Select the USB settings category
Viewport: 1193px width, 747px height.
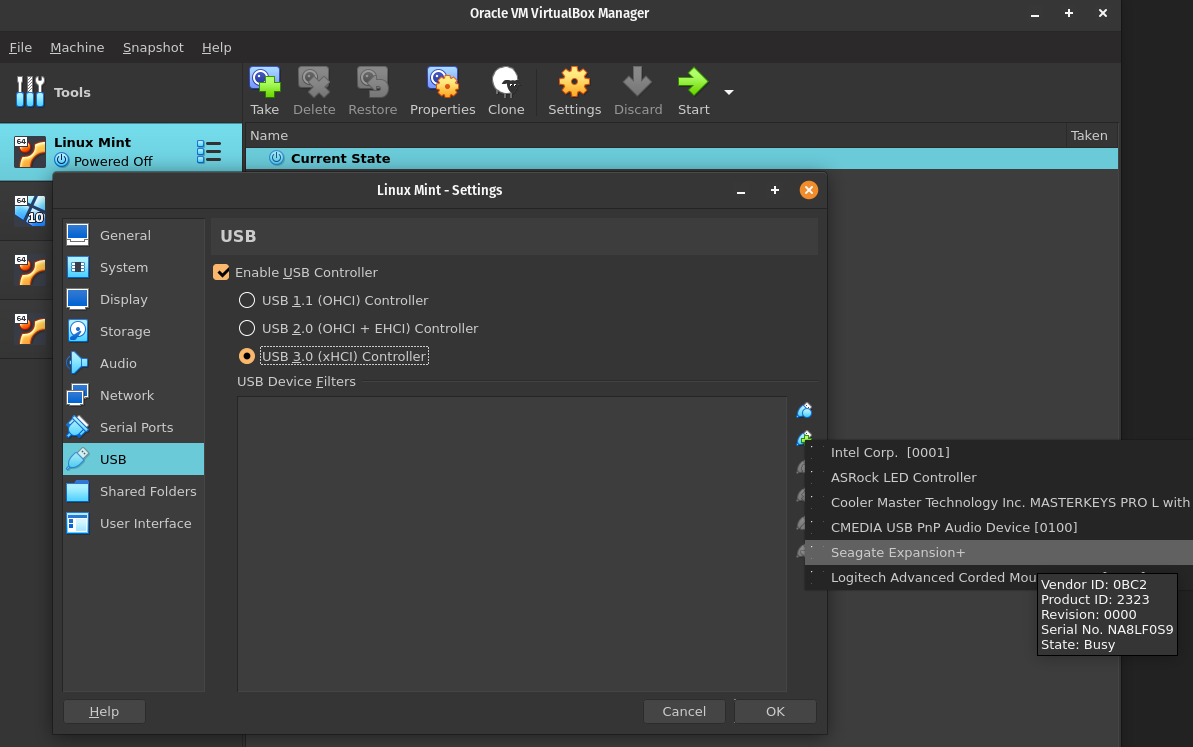click(x=133, y=459)
